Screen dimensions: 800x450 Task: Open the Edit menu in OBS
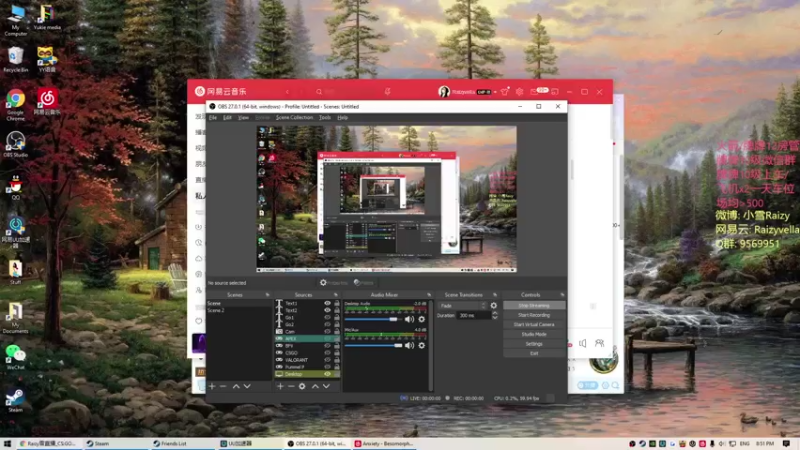pos(228,118)
